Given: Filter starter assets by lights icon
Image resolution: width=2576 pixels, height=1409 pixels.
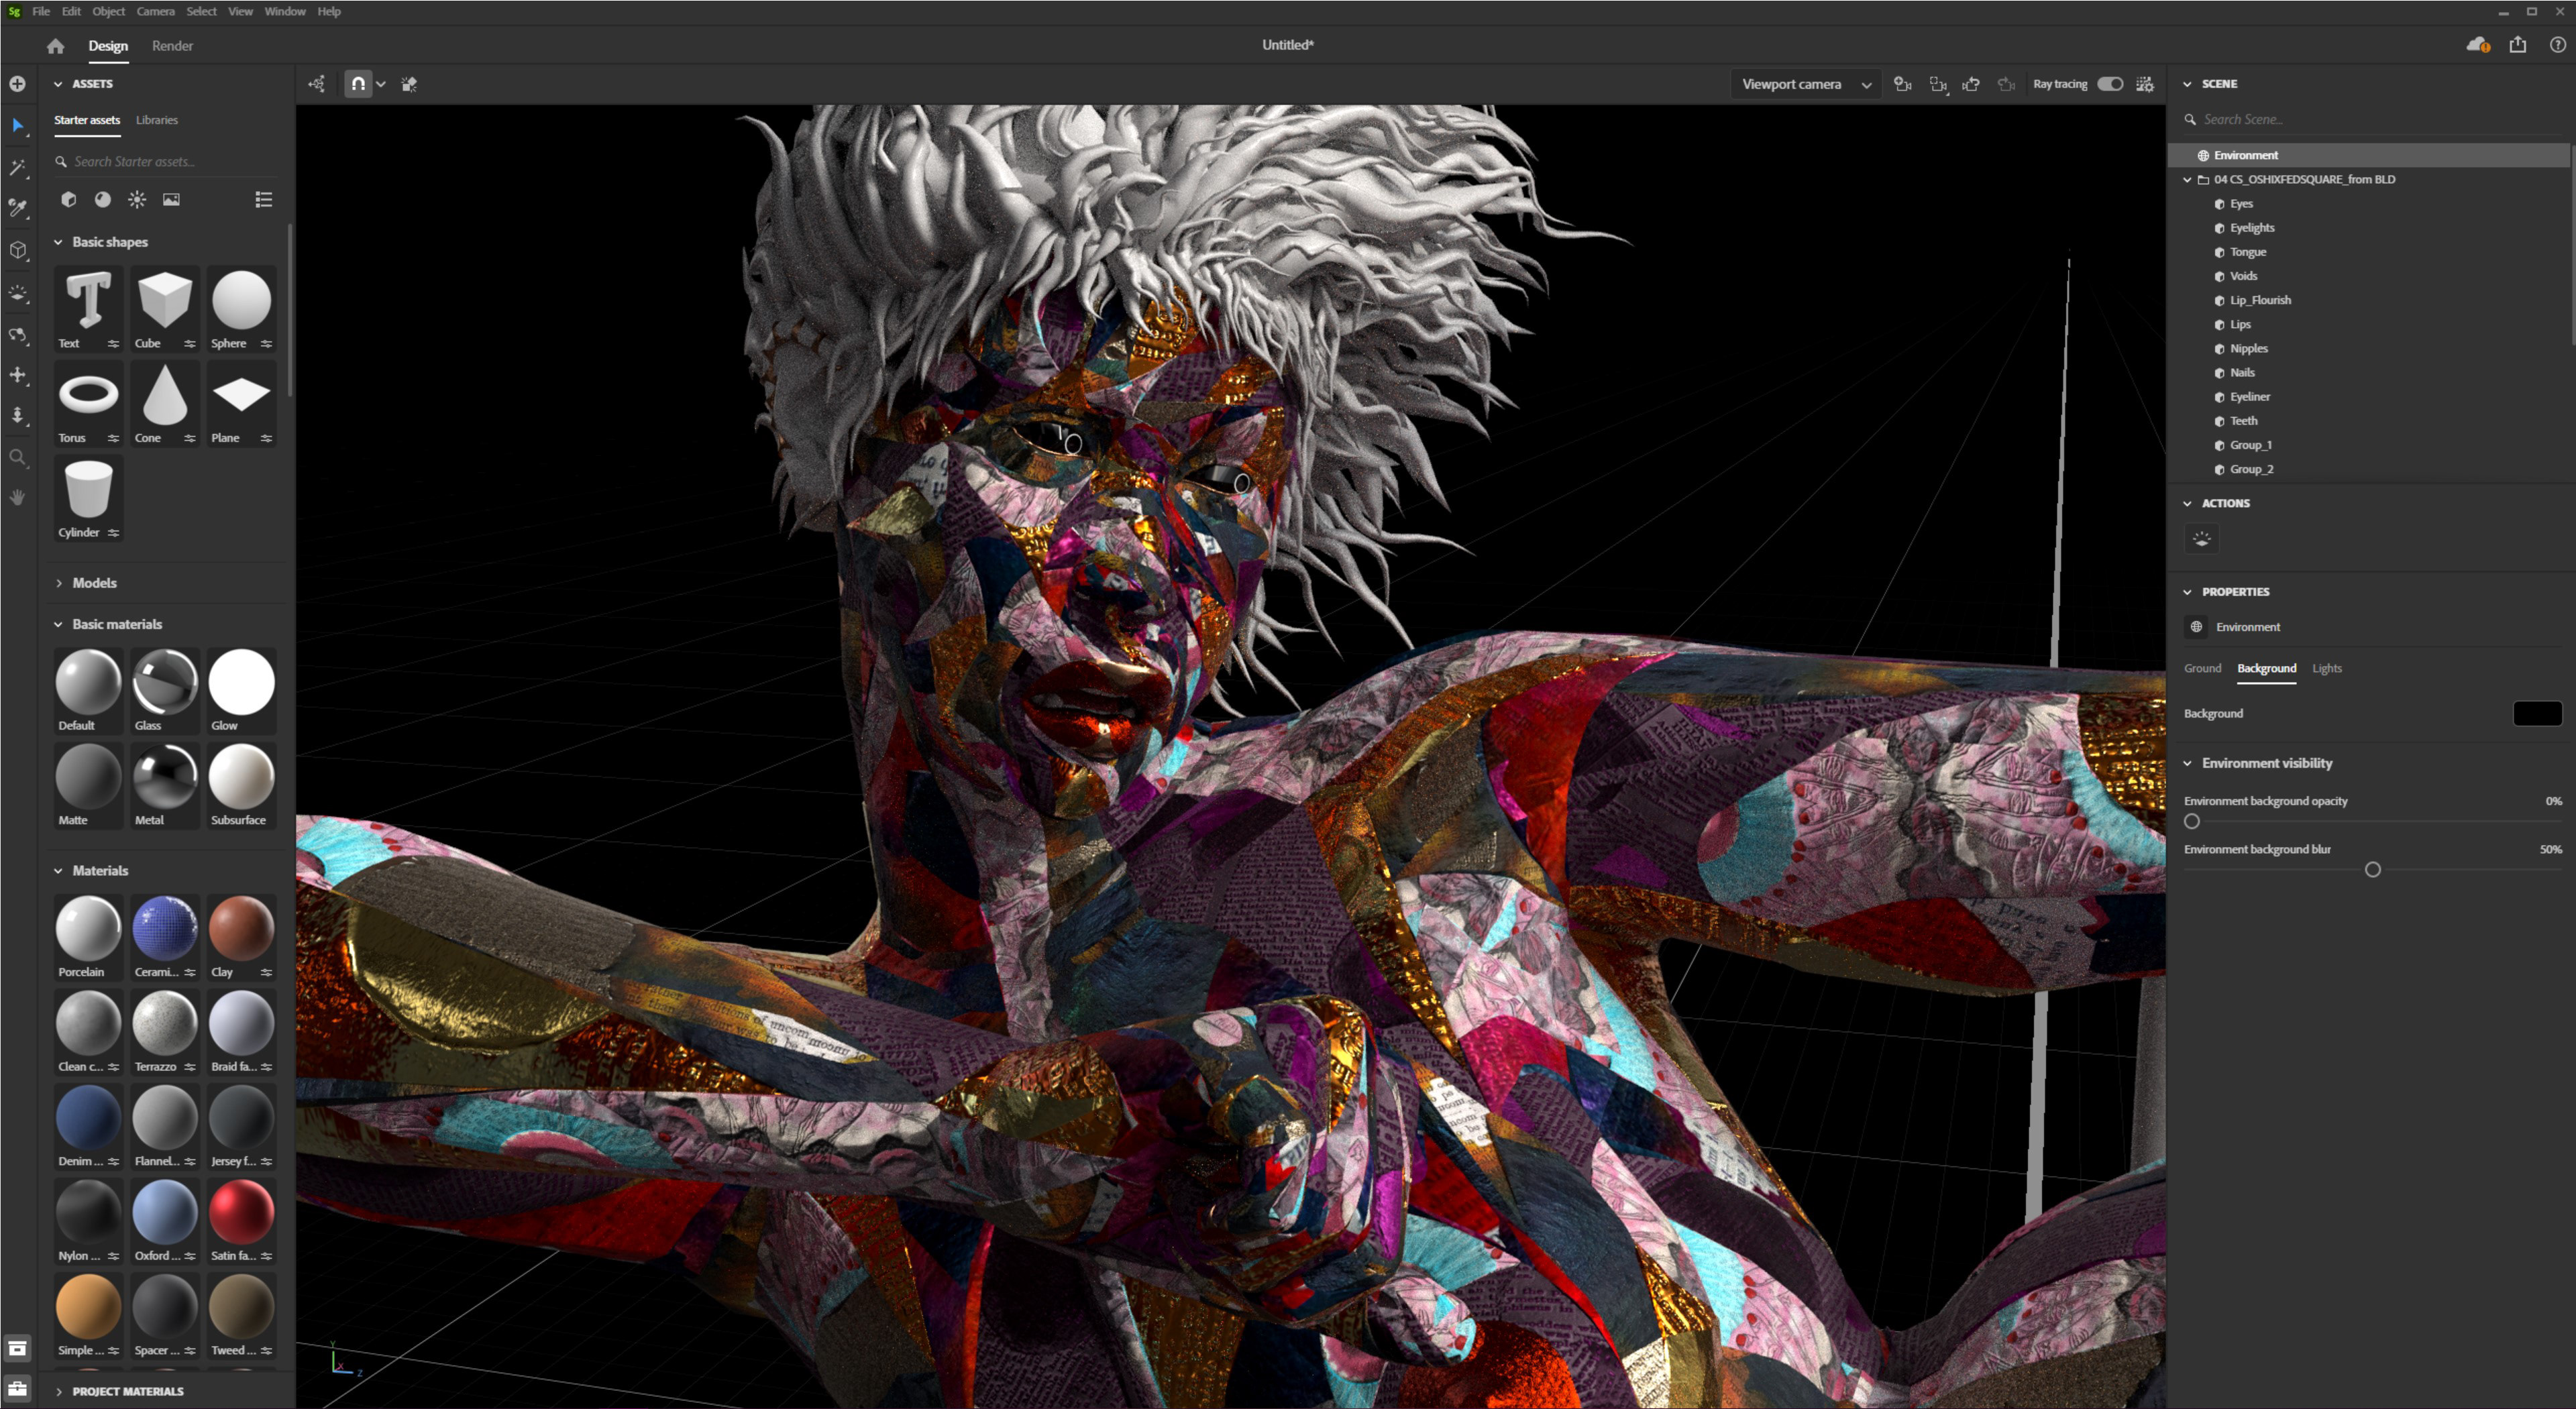Looking at the screenshot, I should click(137, 200).
